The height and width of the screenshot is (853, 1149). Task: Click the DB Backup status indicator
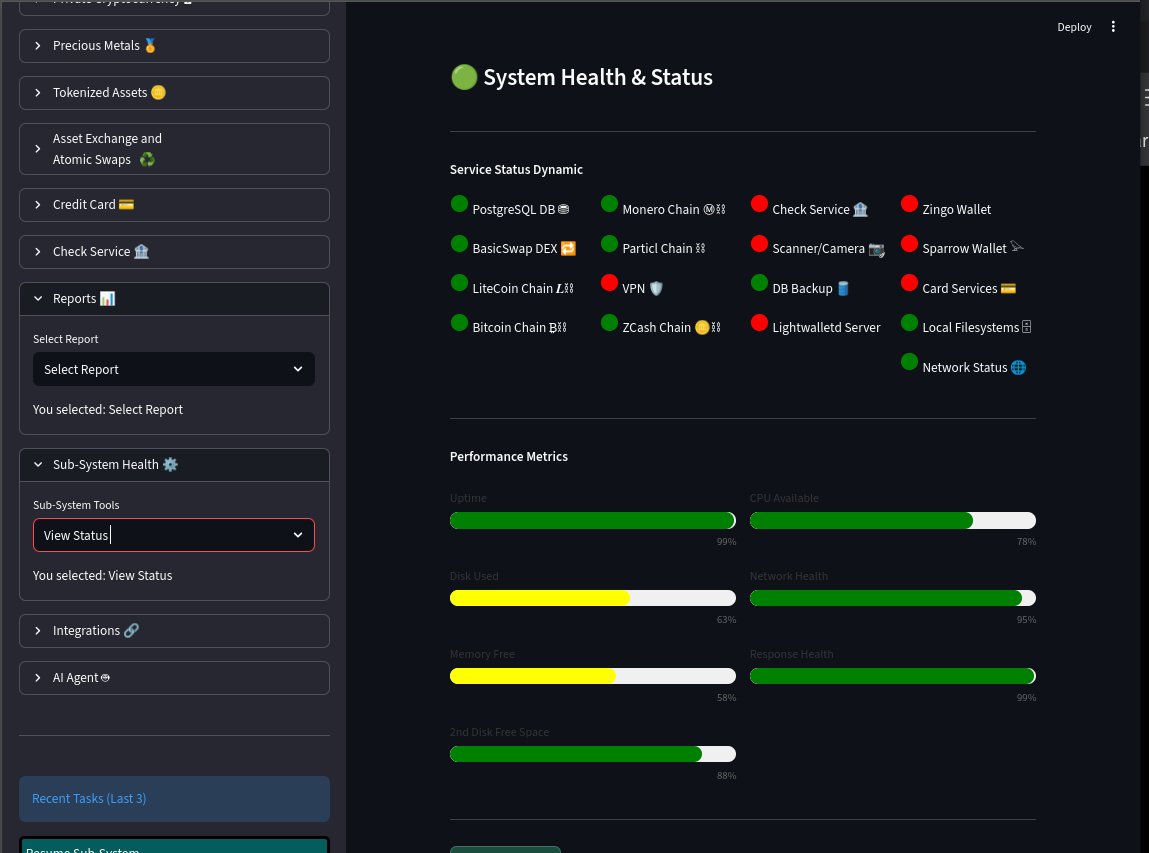coord(759,283)
